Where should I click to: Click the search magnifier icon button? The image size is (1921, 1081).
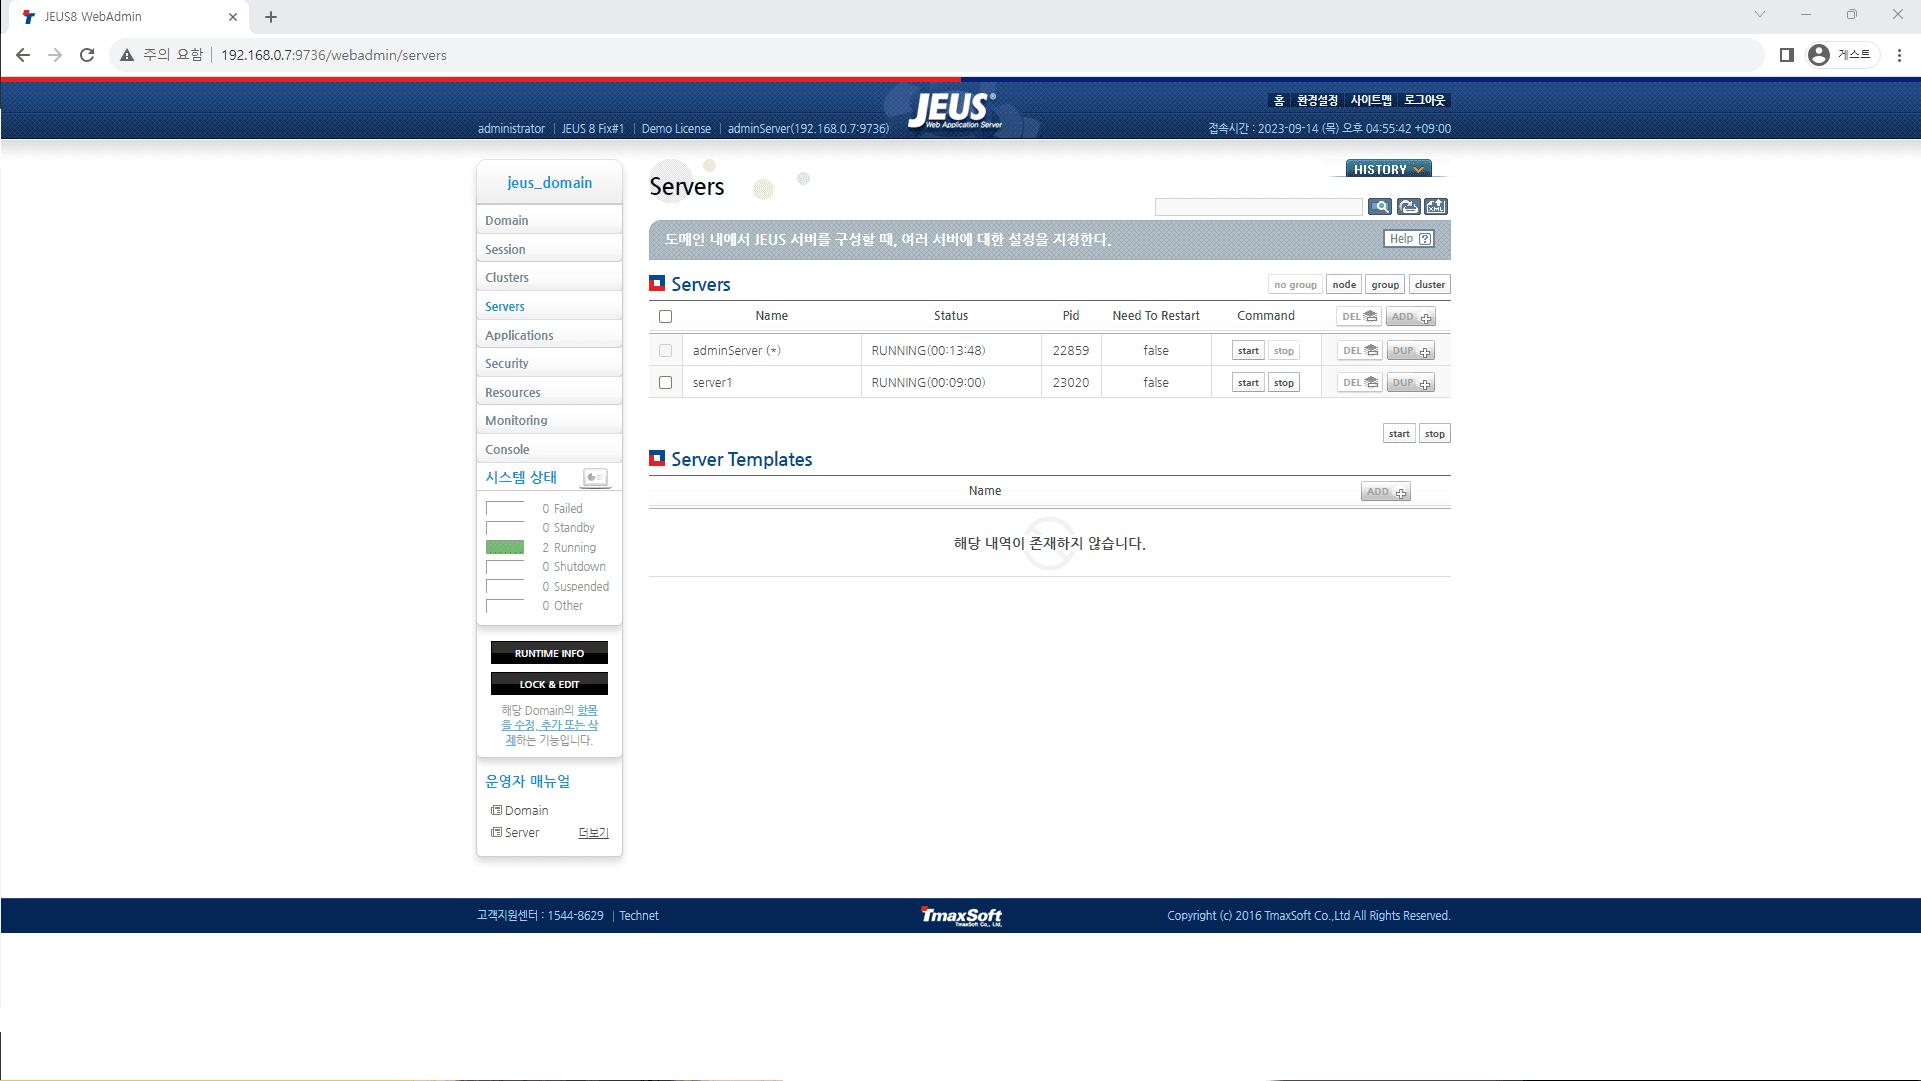[x=1380, y=207]
